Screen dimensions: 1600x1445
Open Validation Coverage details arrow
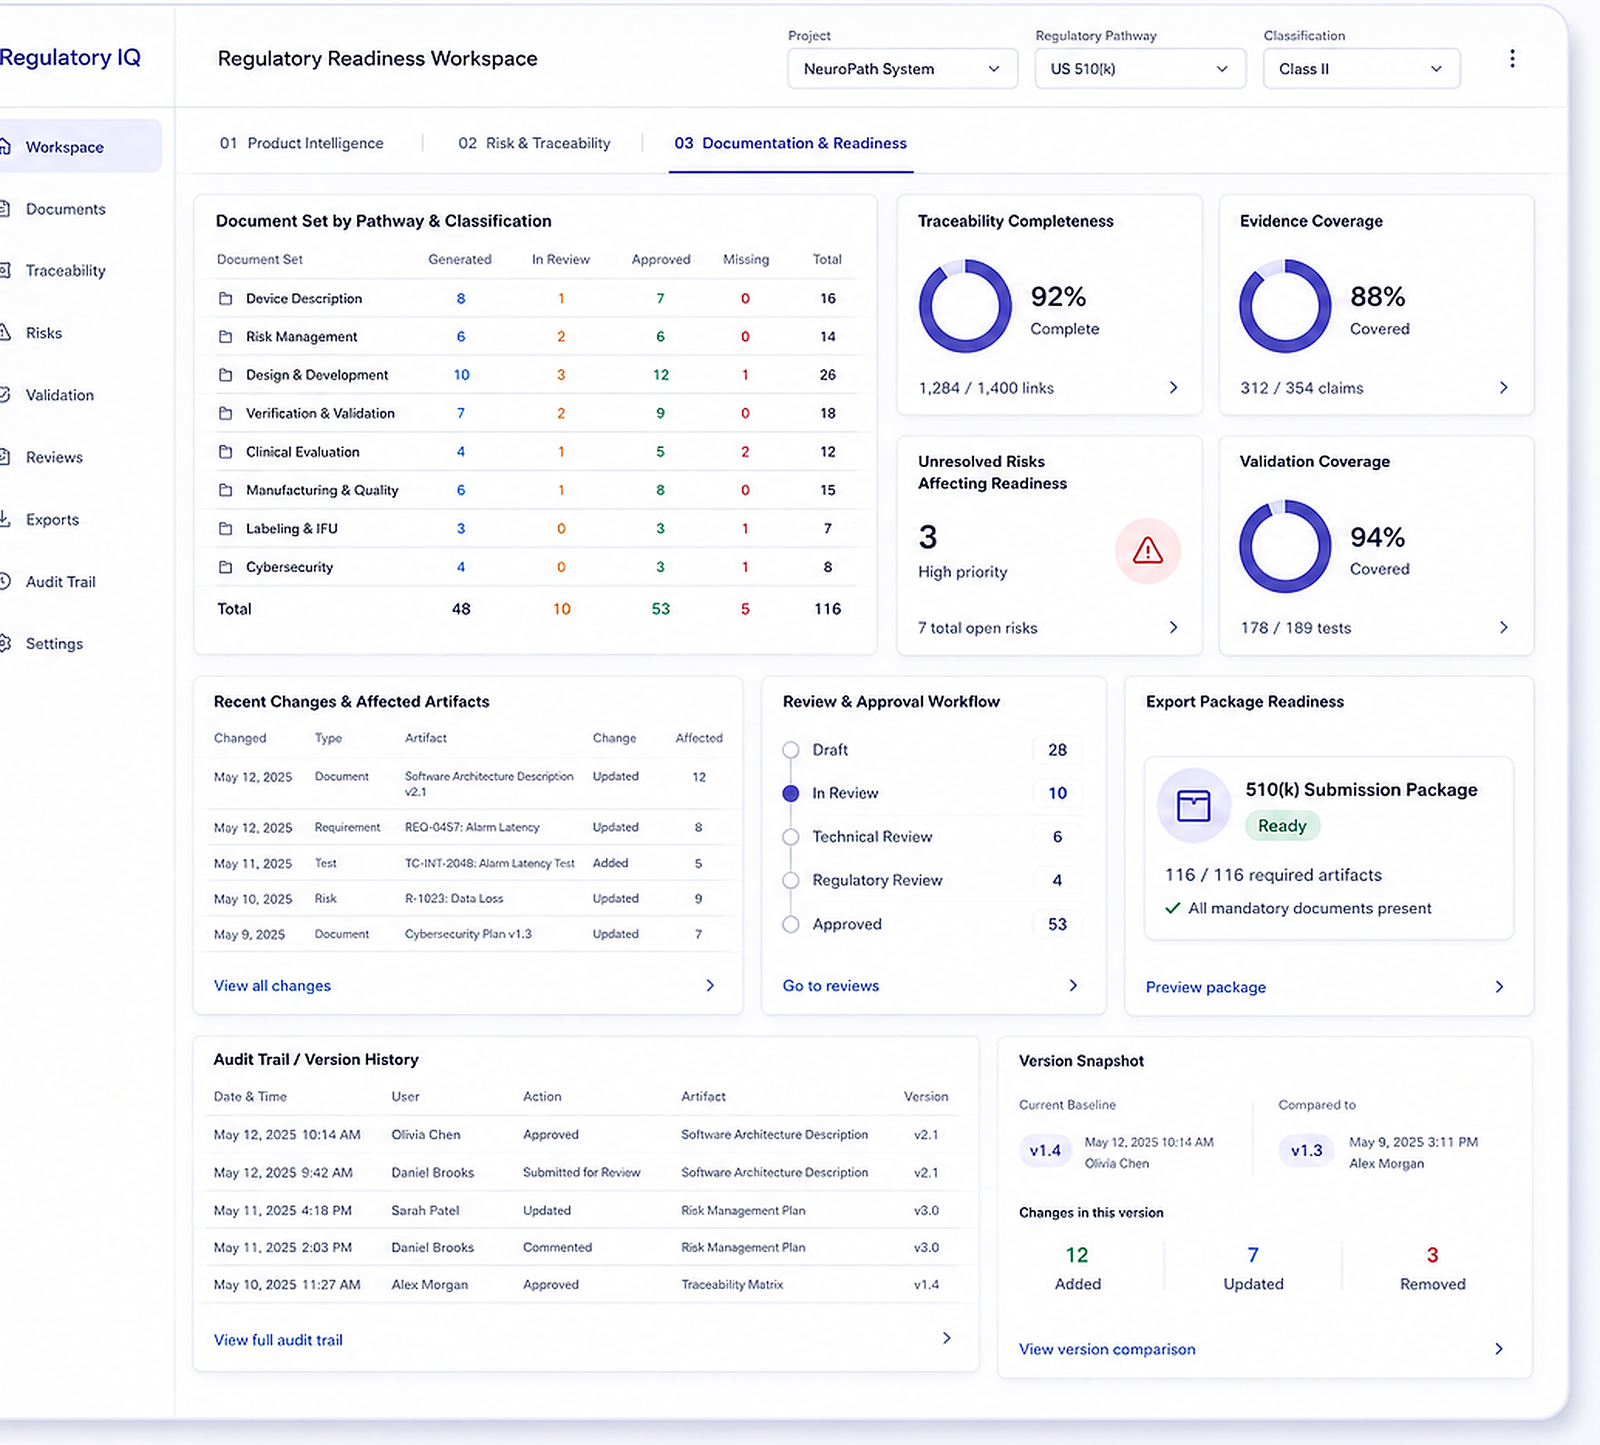point(1503,628)
